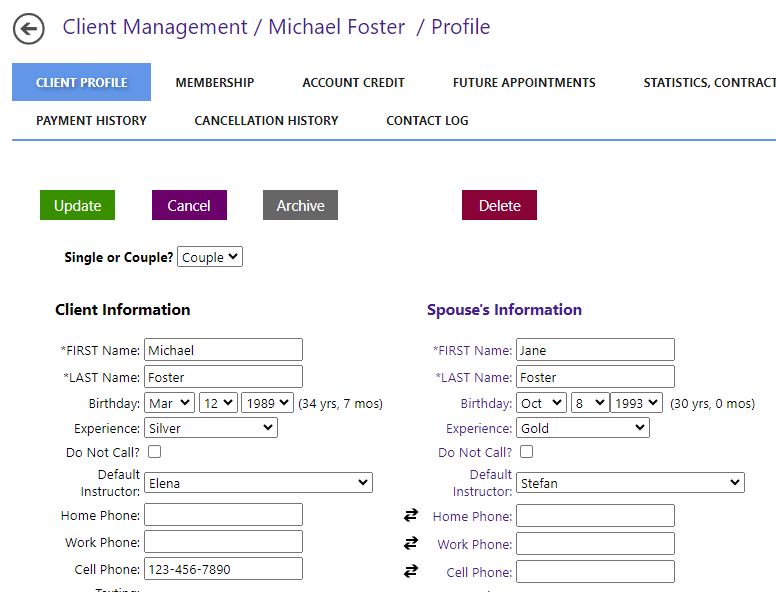Open the Single or Couple dropdown

[x=210, y=257]
